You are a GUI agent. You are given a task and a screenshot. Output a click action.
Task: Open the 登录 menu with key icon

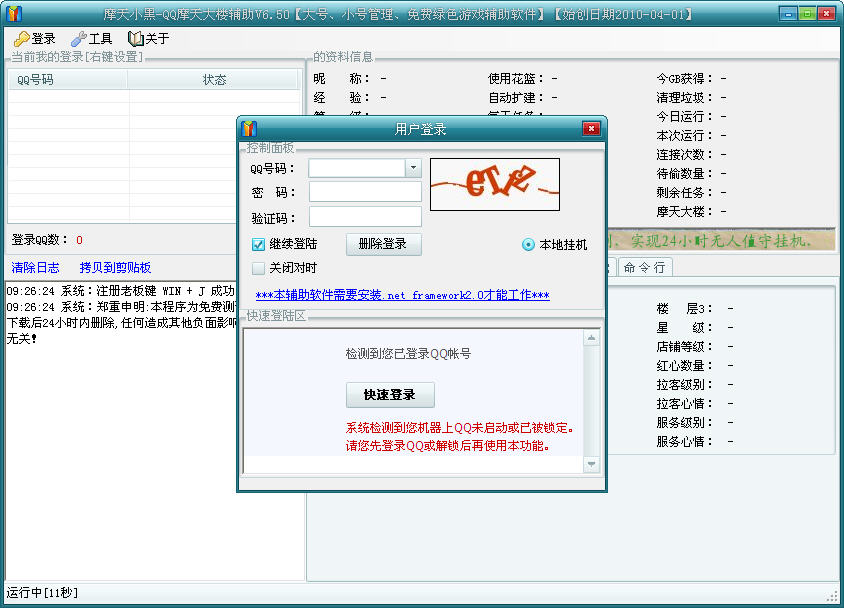click(x=35, y=39)
